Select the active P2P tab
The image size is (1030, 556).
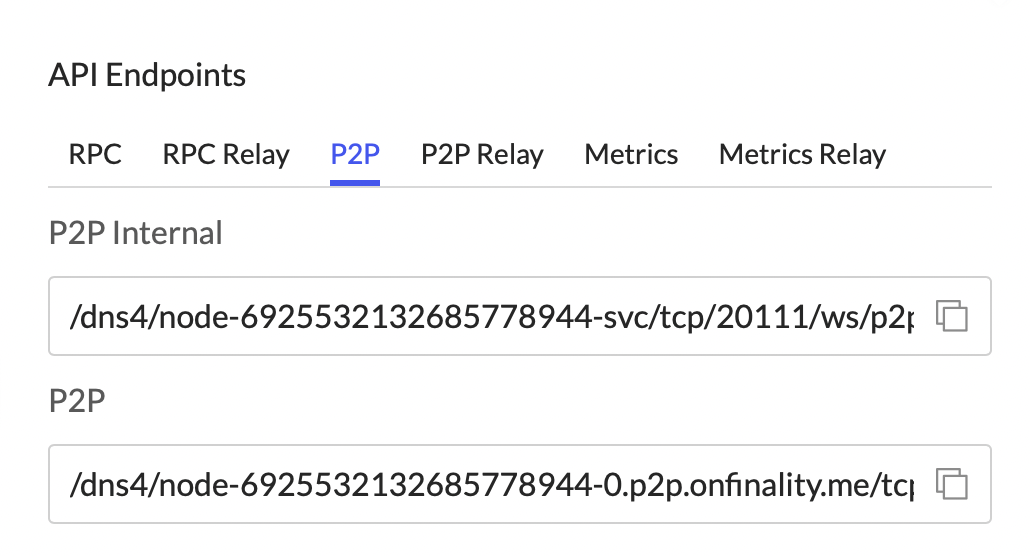click(354, 155)
